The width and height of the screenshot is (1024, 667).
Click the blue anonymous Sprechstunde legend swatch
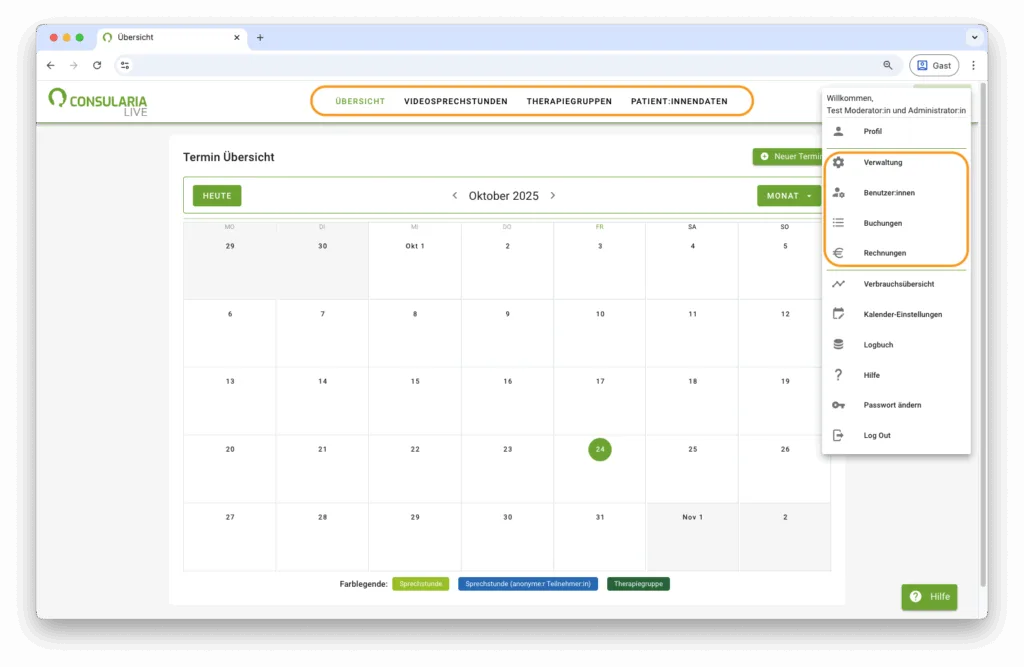pos(527,584)
